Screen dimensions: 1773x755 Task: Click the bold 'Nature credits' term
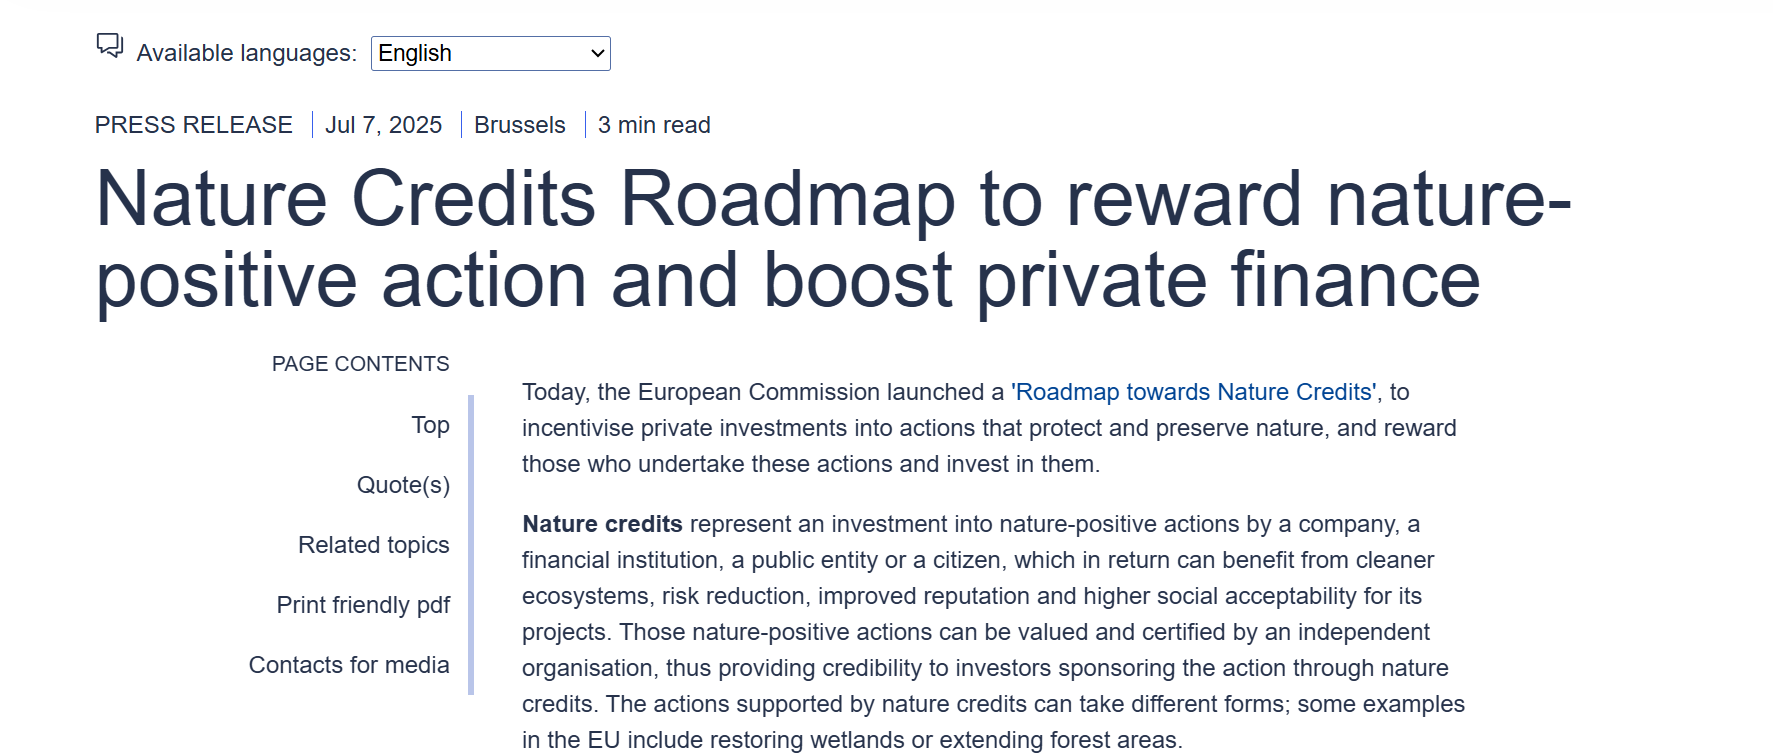pos(602,524)
